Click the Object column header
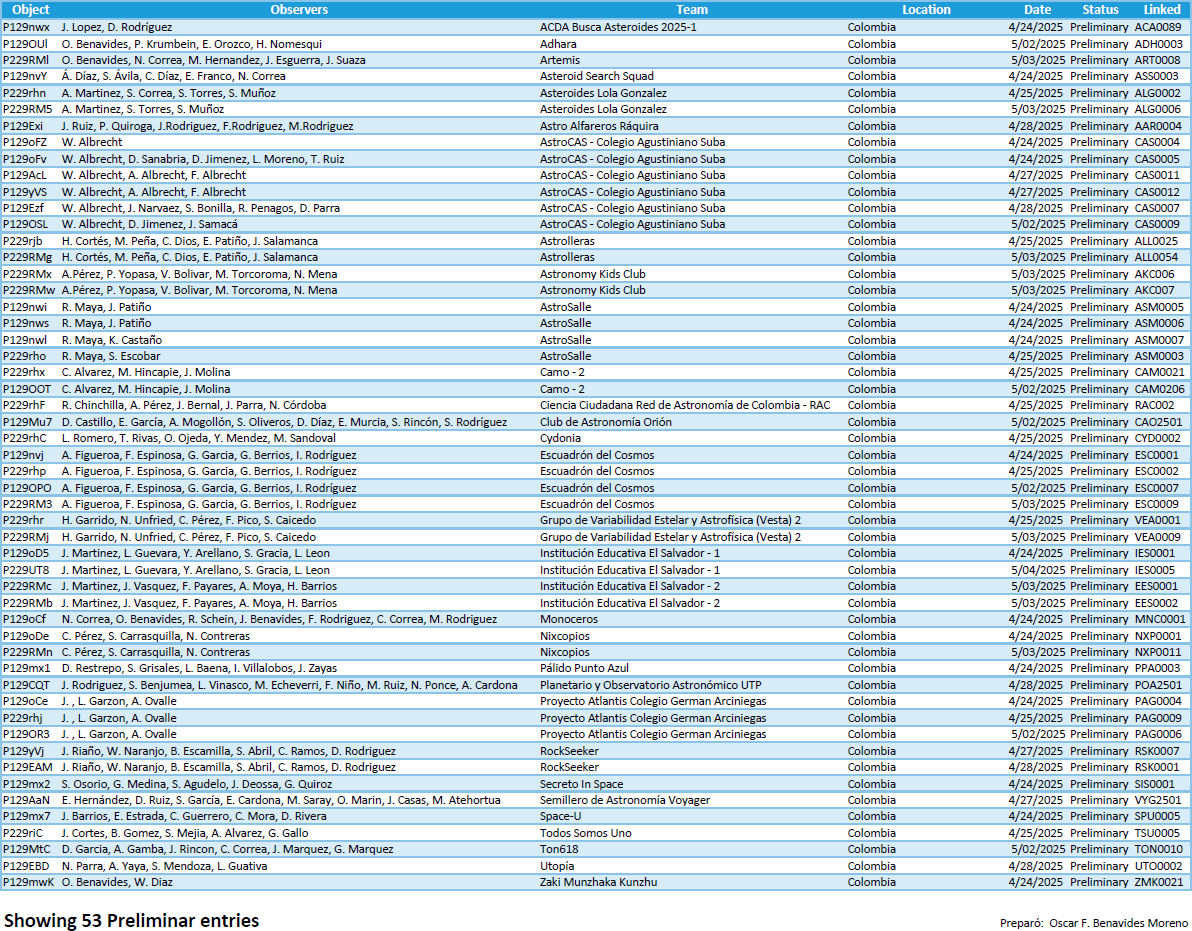Screen dimensions: 1192x931 coord(30,10)
